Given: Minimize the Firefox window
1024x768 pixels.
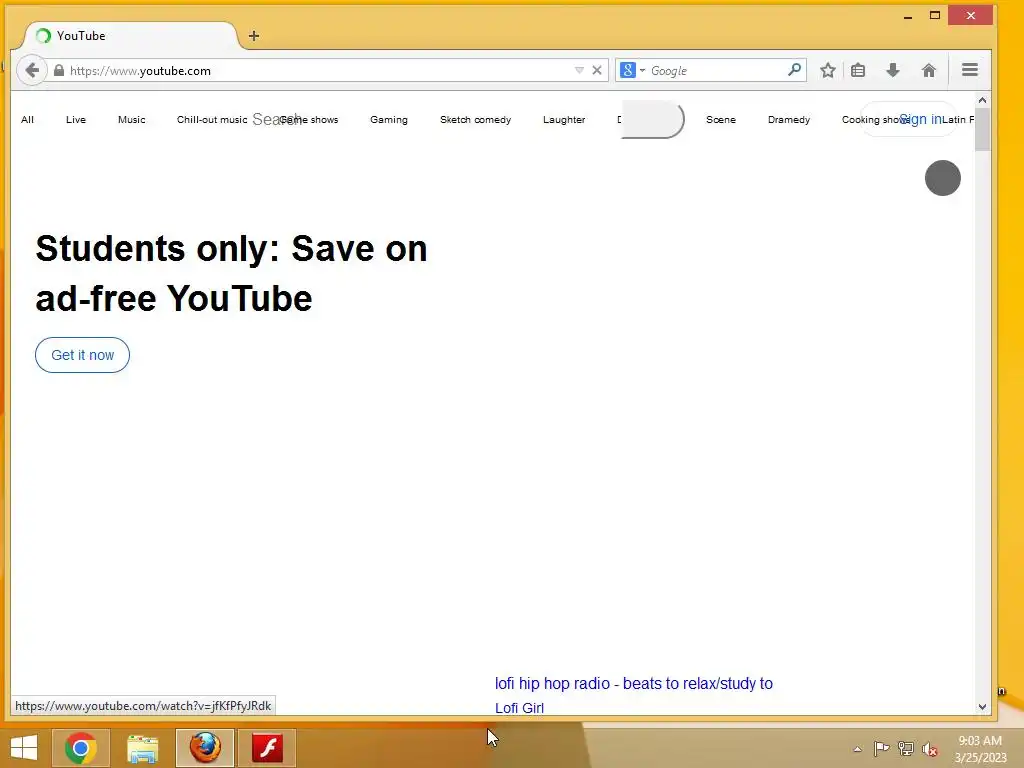Looking at the screenshot, I should click(x=908, y=17).
